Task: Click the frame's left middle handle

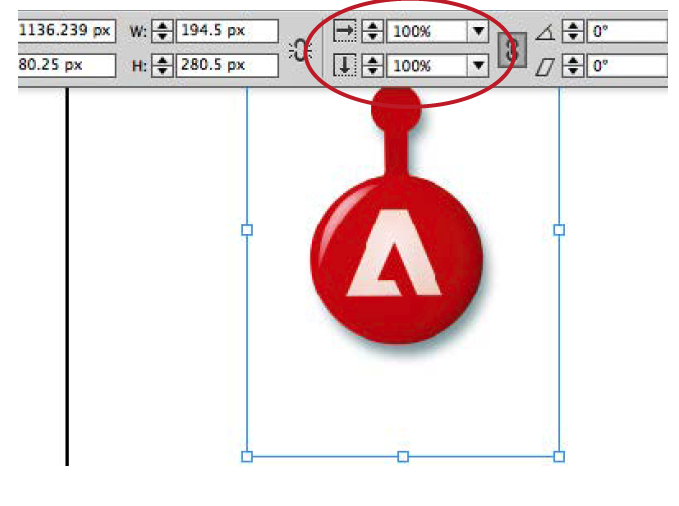Action: tap(247, 230)
